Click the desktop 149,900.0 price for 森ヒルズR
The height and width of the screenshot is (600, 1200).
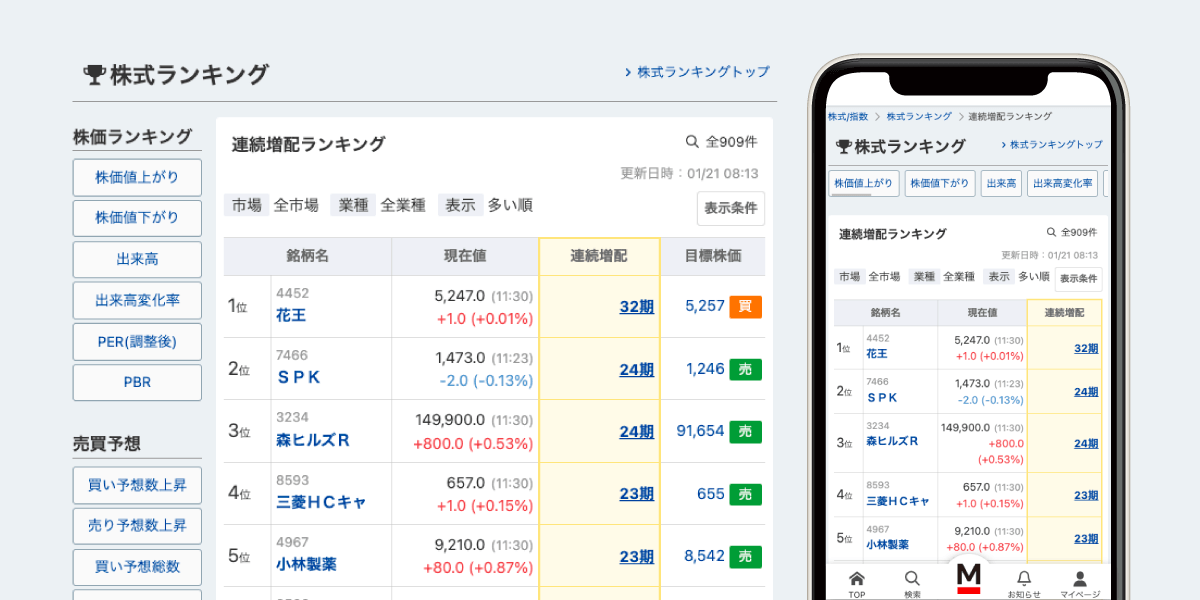(x=451, y=420)
